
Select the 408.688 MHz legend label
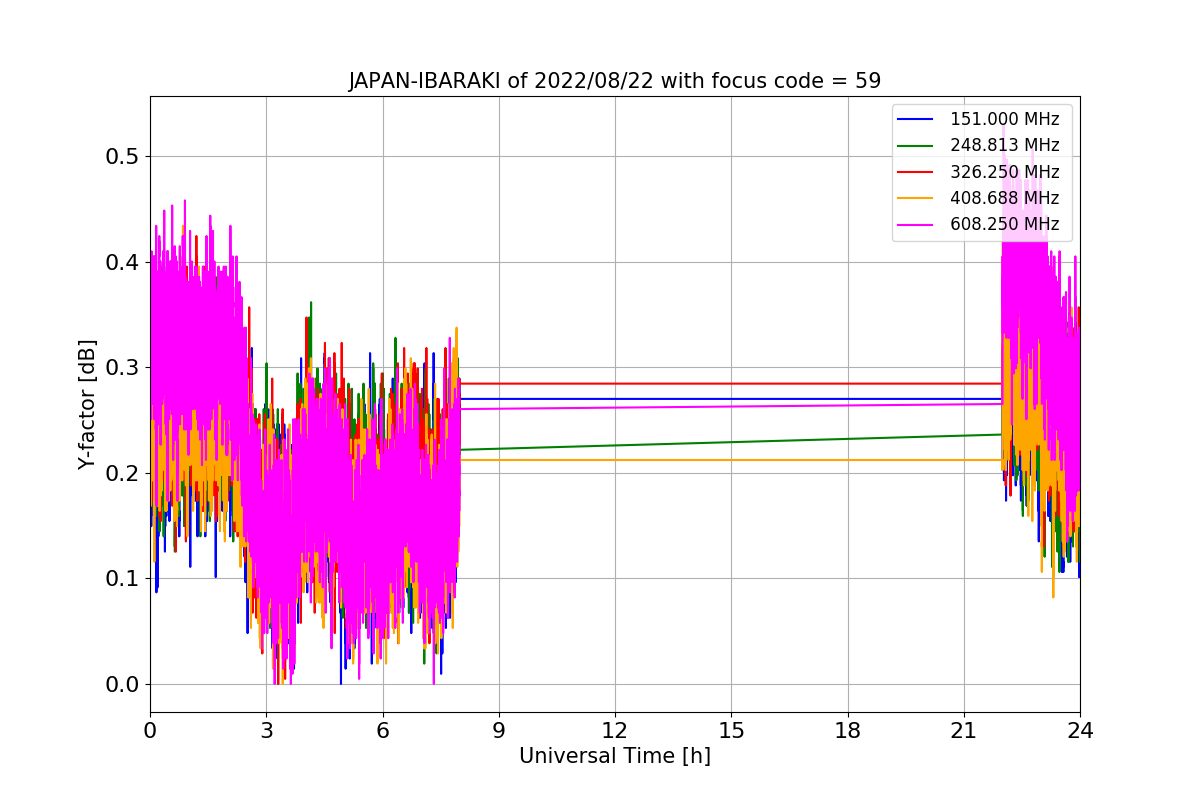pos(1004,198)
